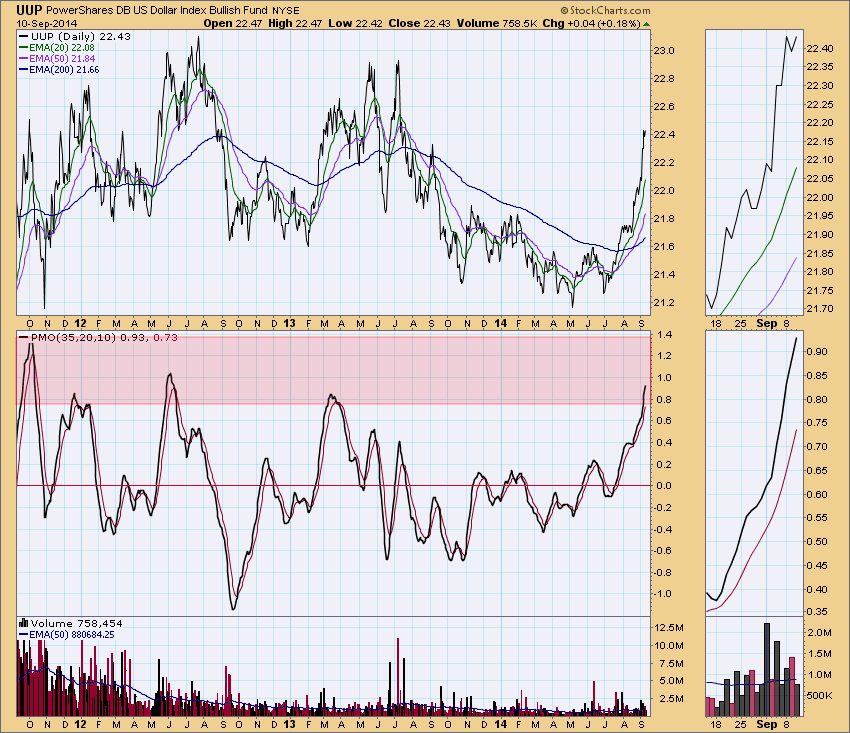
Task: Click the 12.5M volume axis label
Action: pos(669,627)
